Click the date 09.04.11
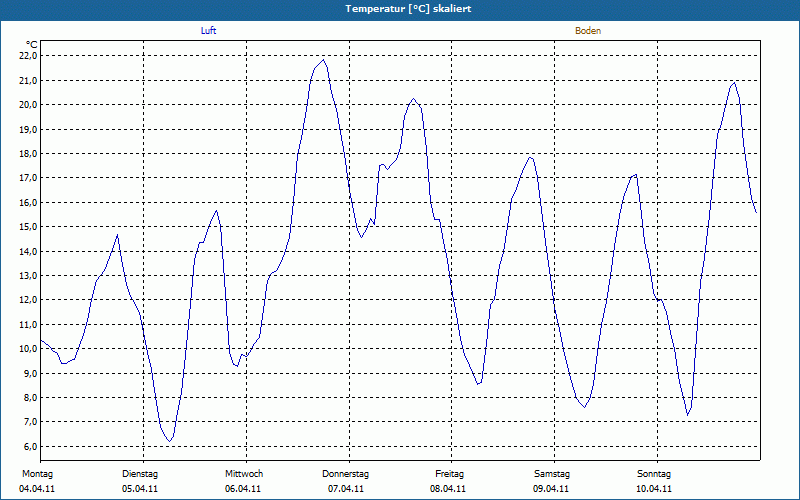Screen dimensions: 800x500 click(551, 489)
